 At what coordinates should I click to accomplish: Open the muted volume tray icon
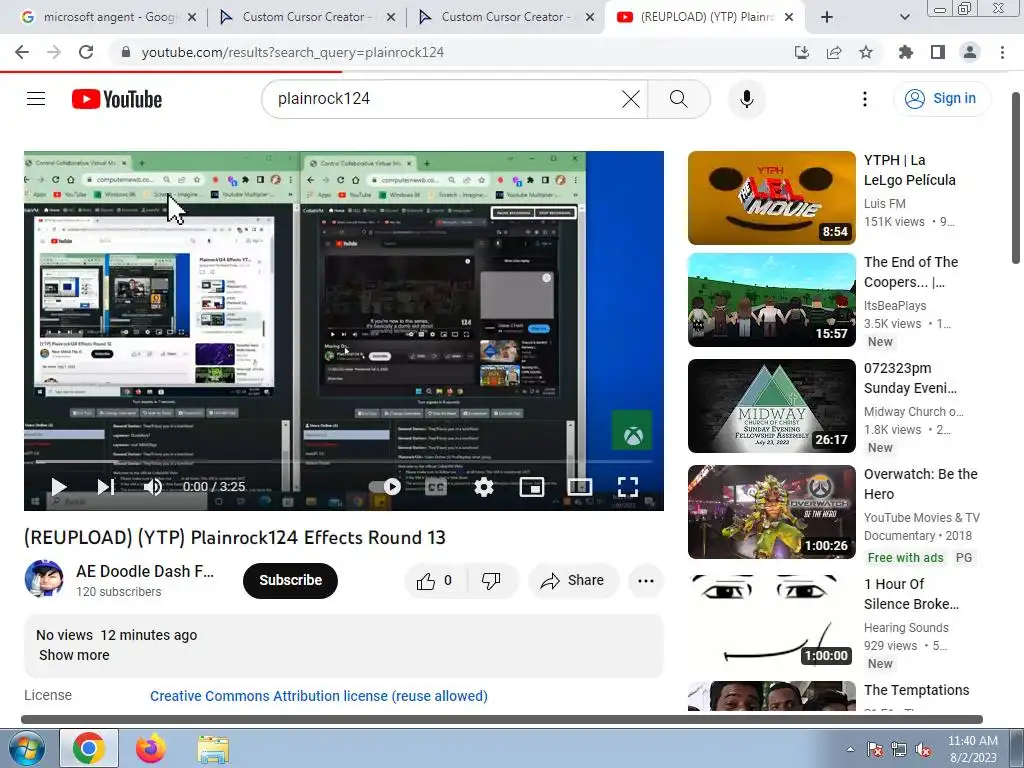tap(923, 749)
